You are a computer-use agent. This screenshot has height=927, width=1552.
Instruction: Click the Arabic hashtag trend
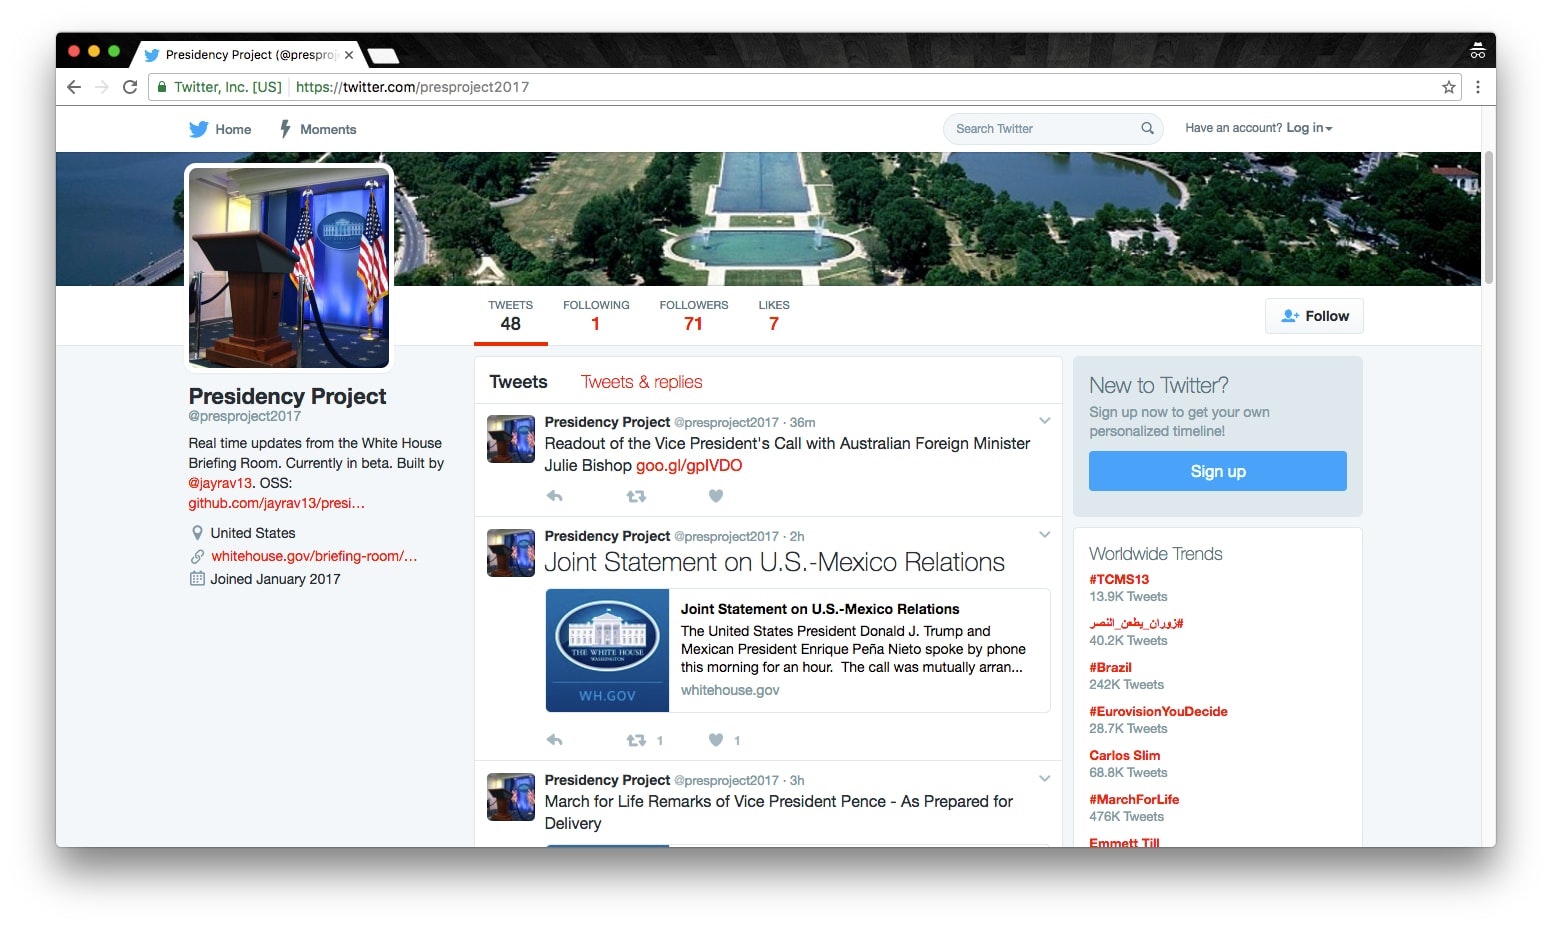(x=1136, y=623)
